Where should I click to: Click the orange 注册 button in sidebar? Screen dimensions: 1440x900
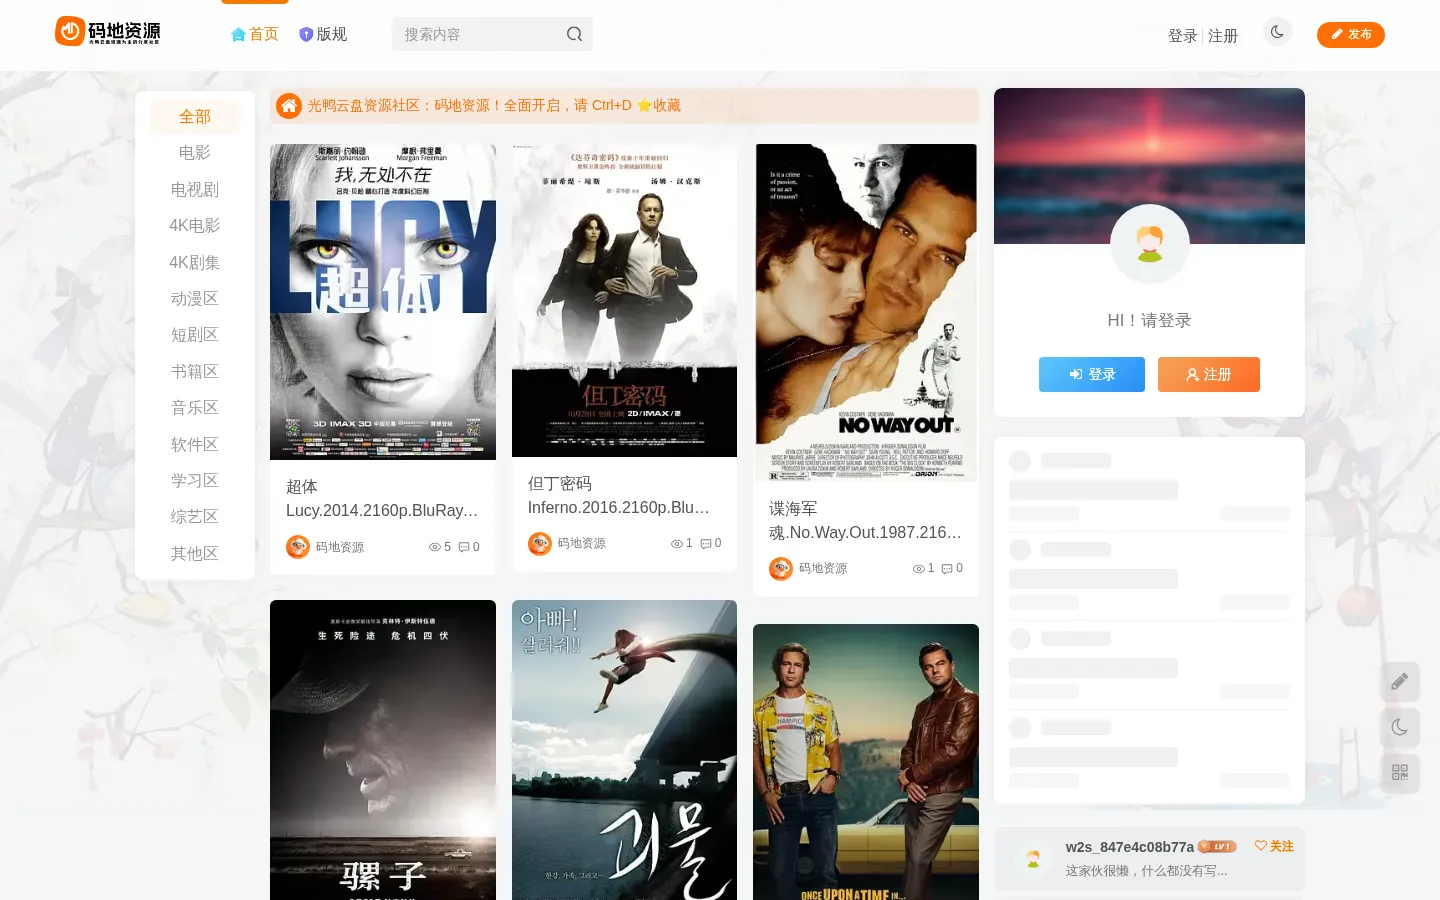pyautogui.click(x=1209, y=375)
